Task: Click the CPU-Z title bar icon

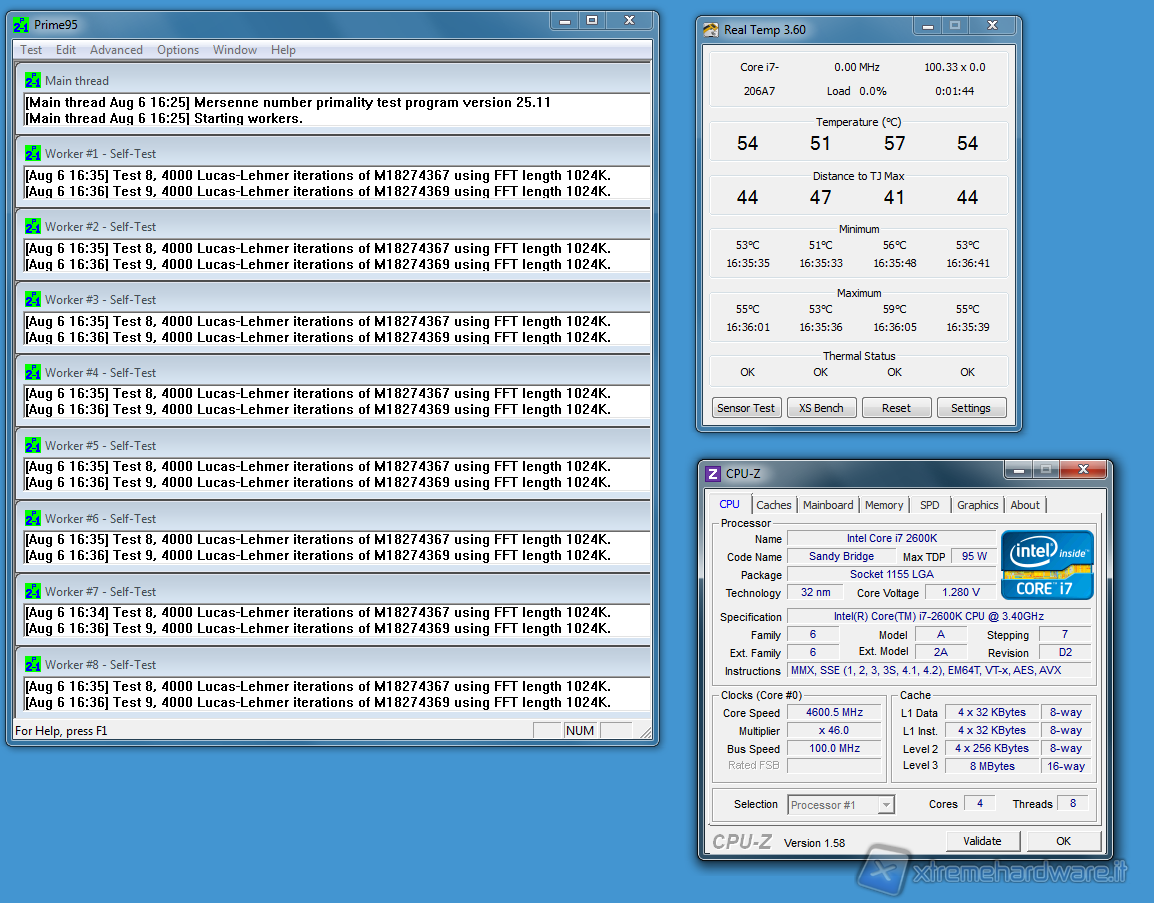Action: [713, 474]
